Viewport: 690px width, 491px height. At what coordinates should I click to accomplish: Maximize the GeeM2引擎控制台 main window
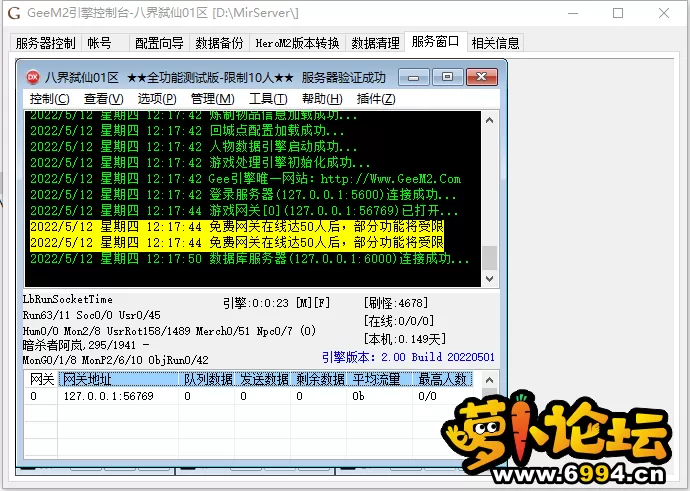618,13
